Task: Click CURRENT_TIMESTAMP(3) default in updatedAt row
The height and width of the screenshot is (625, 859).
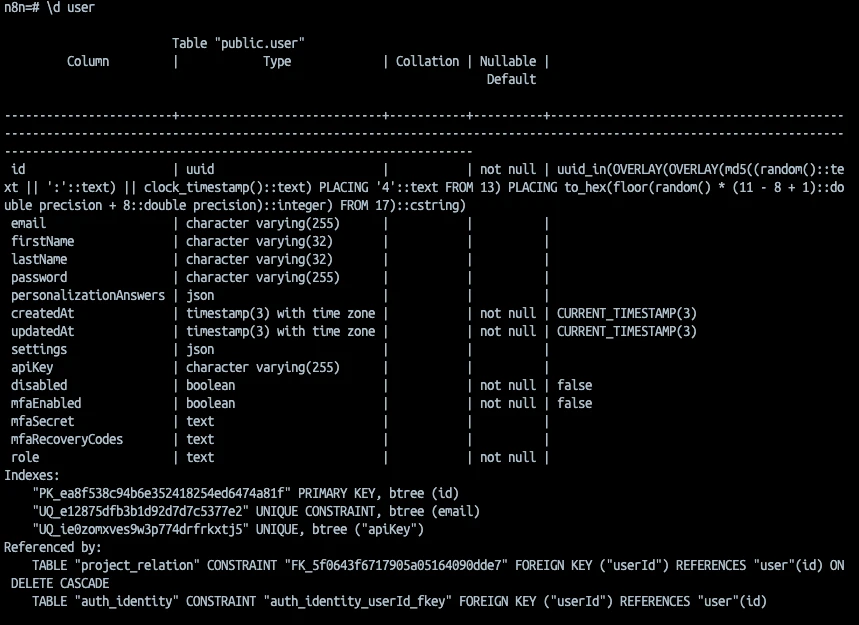Action: [x=626, y=331]
